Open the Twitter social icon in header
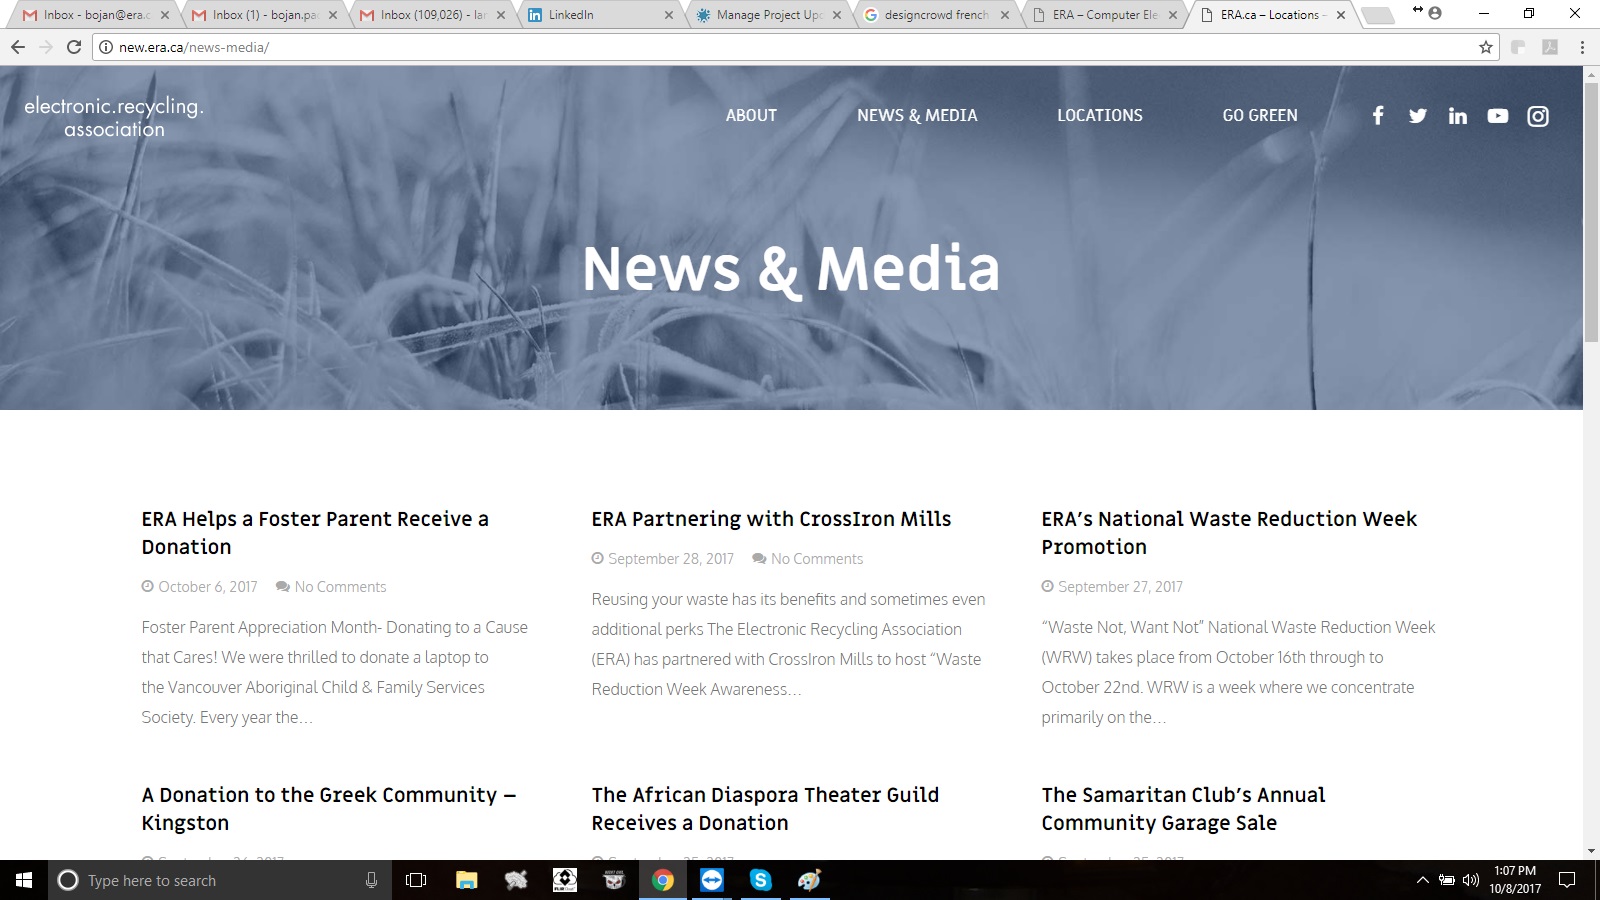 [1417, 116]
